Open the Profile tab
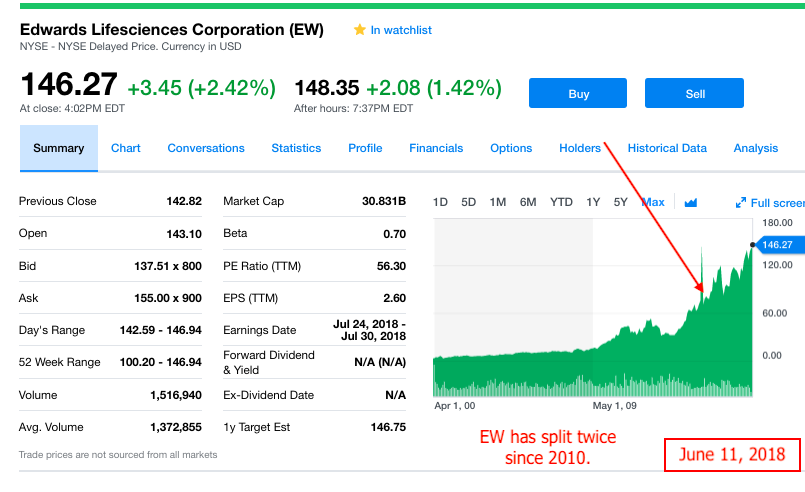 (365, 148)
